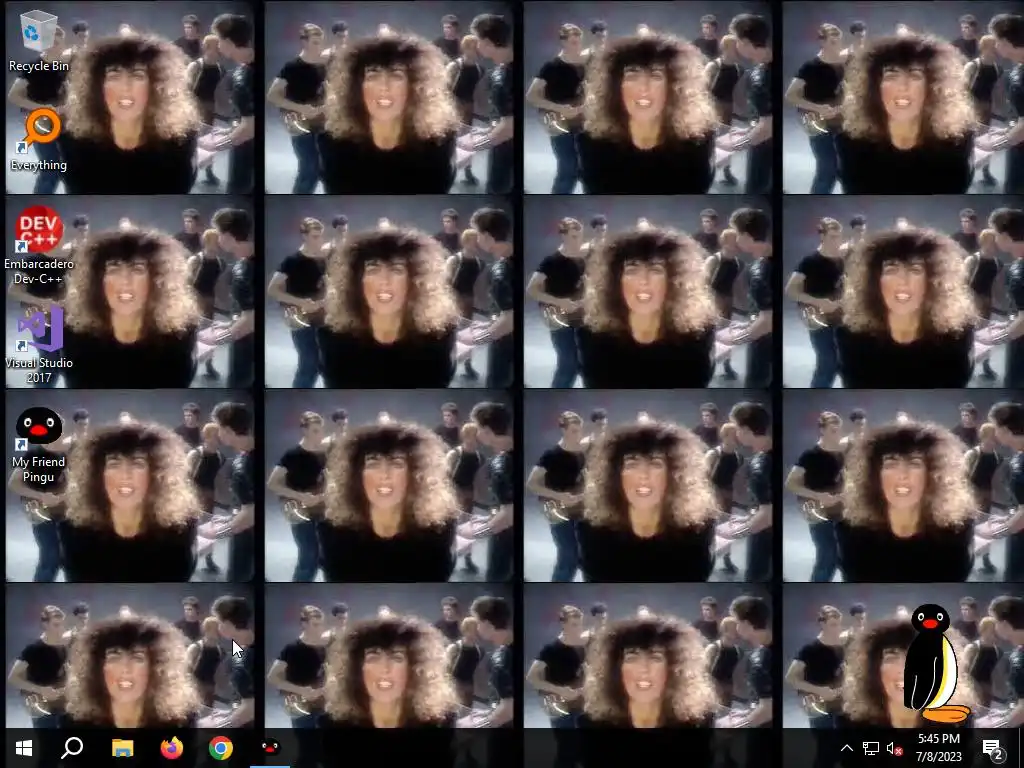Expand the hidden system tray icons
The height and width of the screenshot is (768, 1024).
tap(846, 748)
